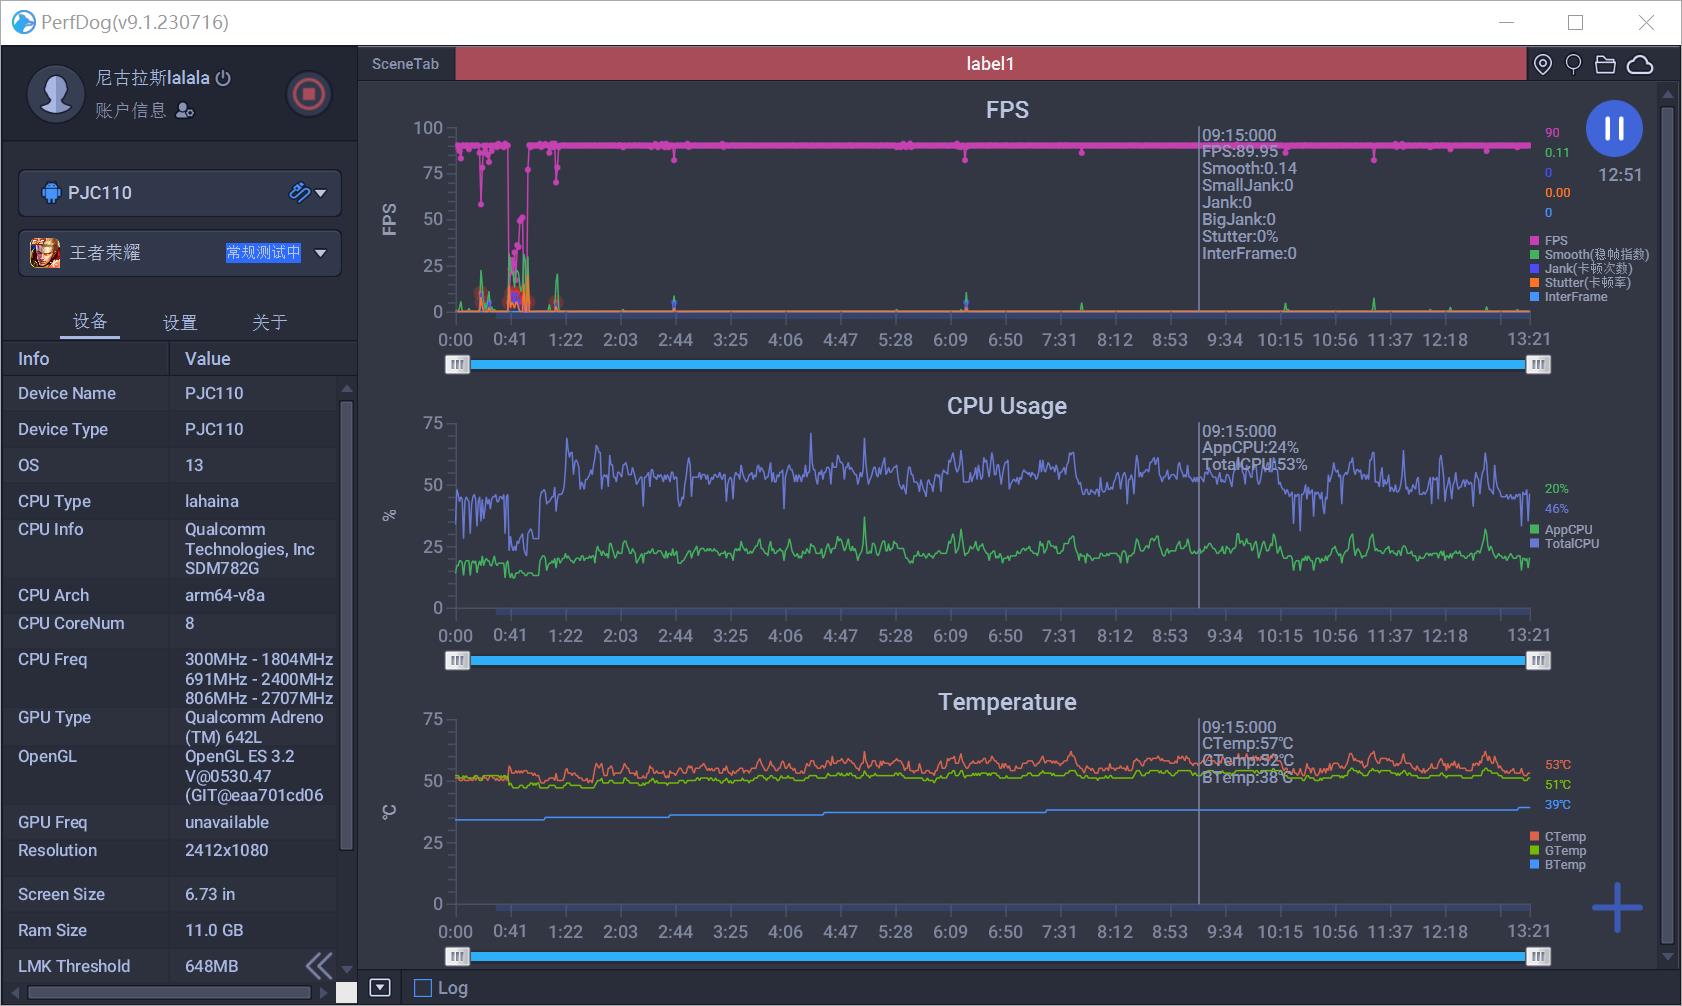The image size is (1682, 1006).
Task: Switch to the 关于 tab
Action: coord(269,322)
